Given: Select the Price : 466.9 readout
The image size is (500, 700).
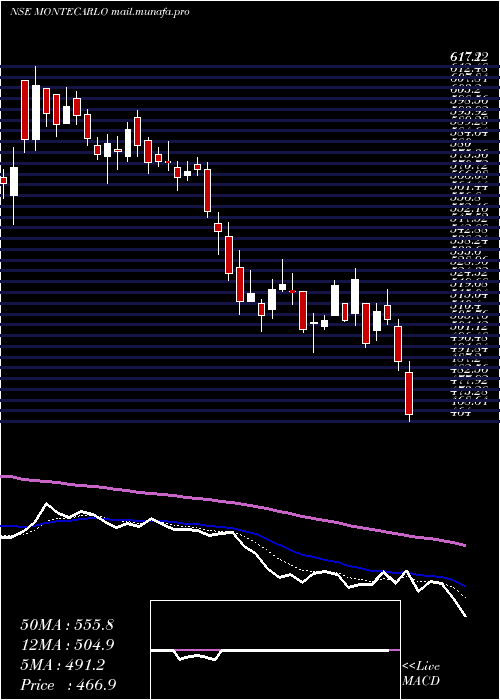Looking at the screenshot, I should (x=67, y=685).
